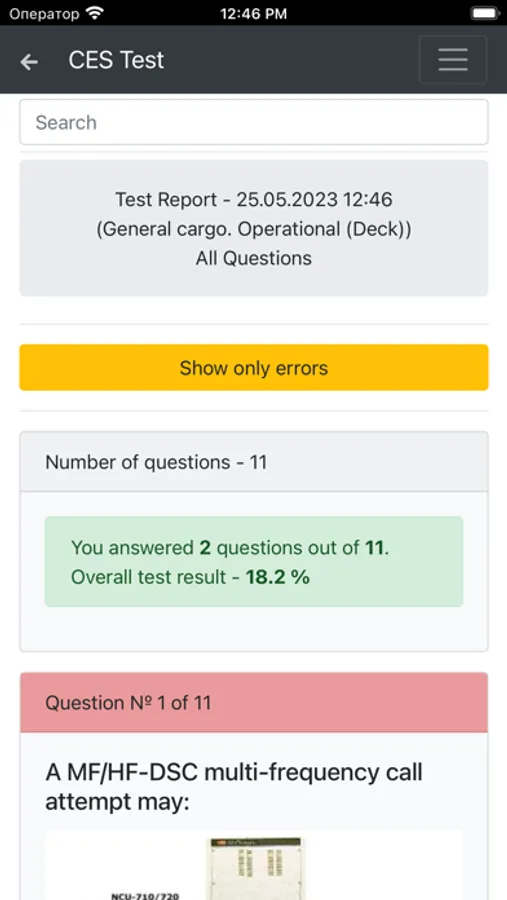Click into the Search field
This screenshot has width=507, height=900.
tap(254, 122)
